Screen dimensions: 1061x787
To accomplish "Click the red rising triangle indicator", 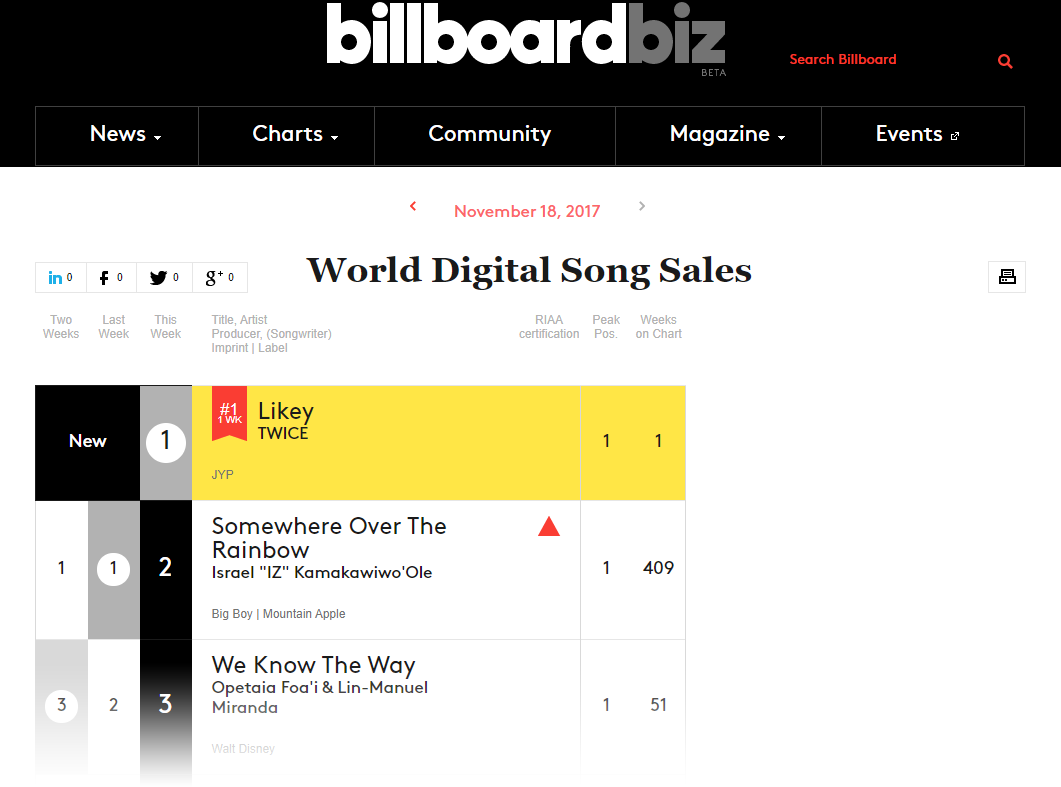I will pyautogui.click(x=549, y=526).
